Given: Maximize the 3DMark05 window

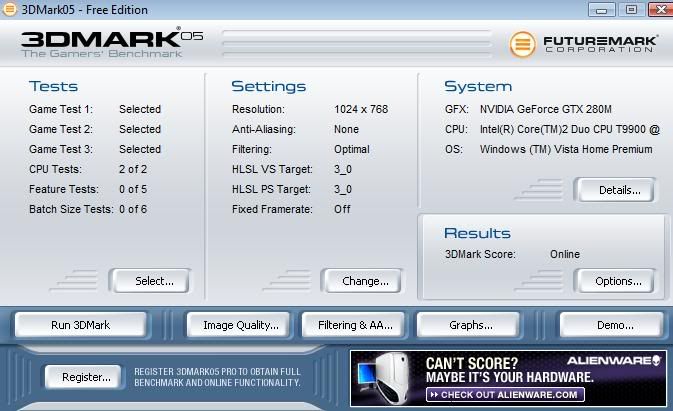Looking at the screenshot, I should coord(631,9).
